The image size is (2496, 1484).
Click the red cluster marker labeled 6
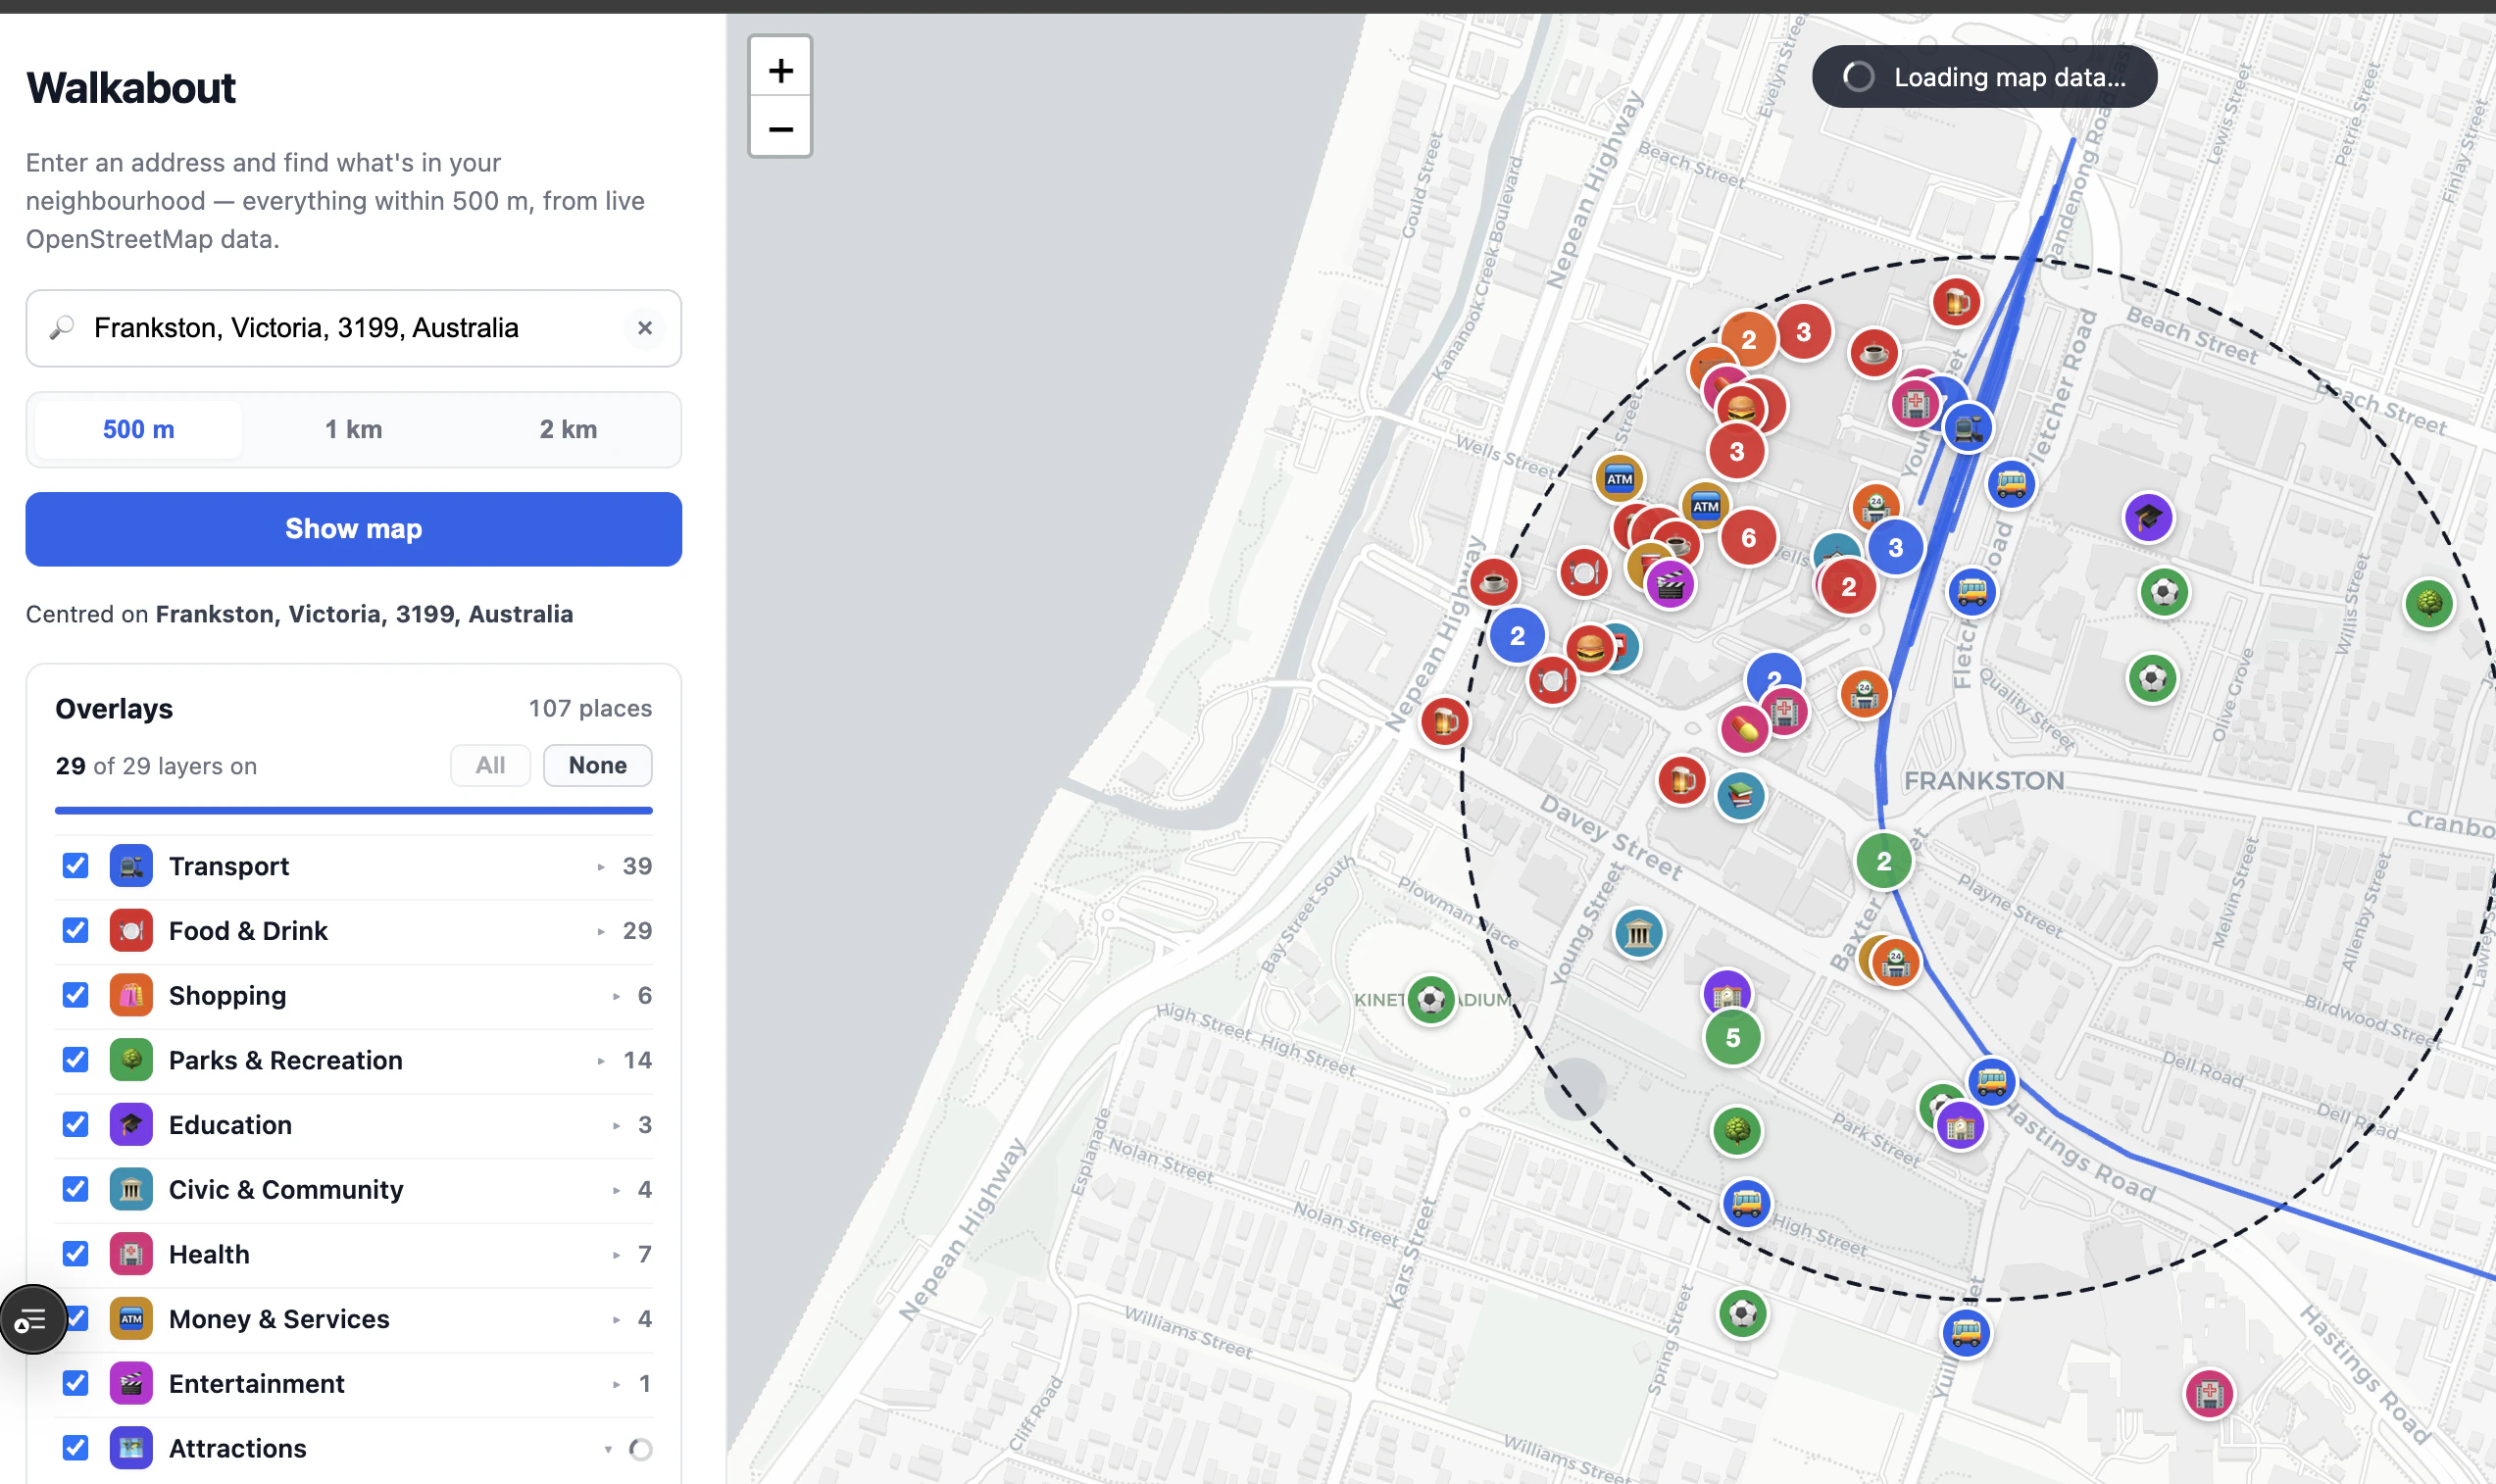click(x=1748, y=538)
